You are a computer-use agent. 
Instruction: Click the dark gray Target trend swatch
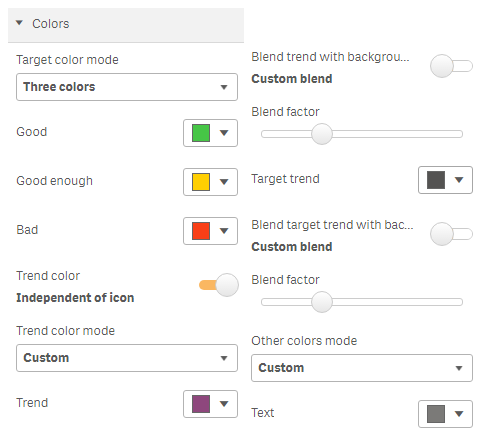coord(436,180)
